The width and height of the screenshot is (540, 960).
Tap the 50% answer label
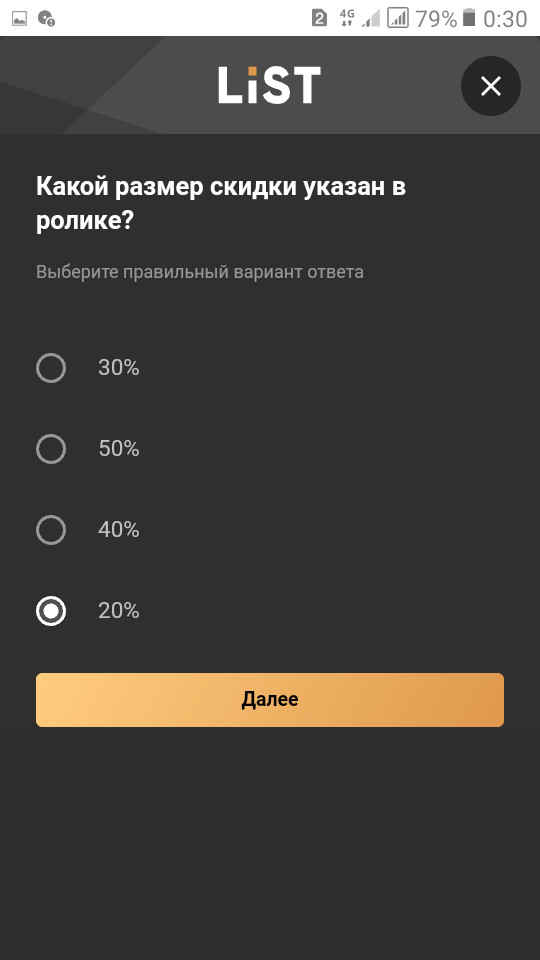(x=119, y=449)
